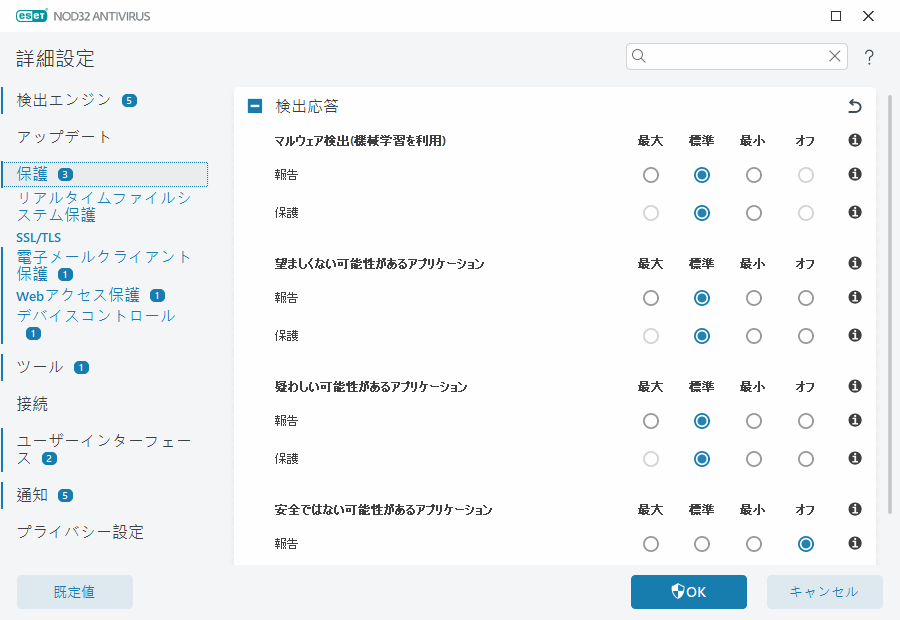Confirm settings with the OK button
The height and width of the screenshot is (620, 900).
click(x=688, y=591)
